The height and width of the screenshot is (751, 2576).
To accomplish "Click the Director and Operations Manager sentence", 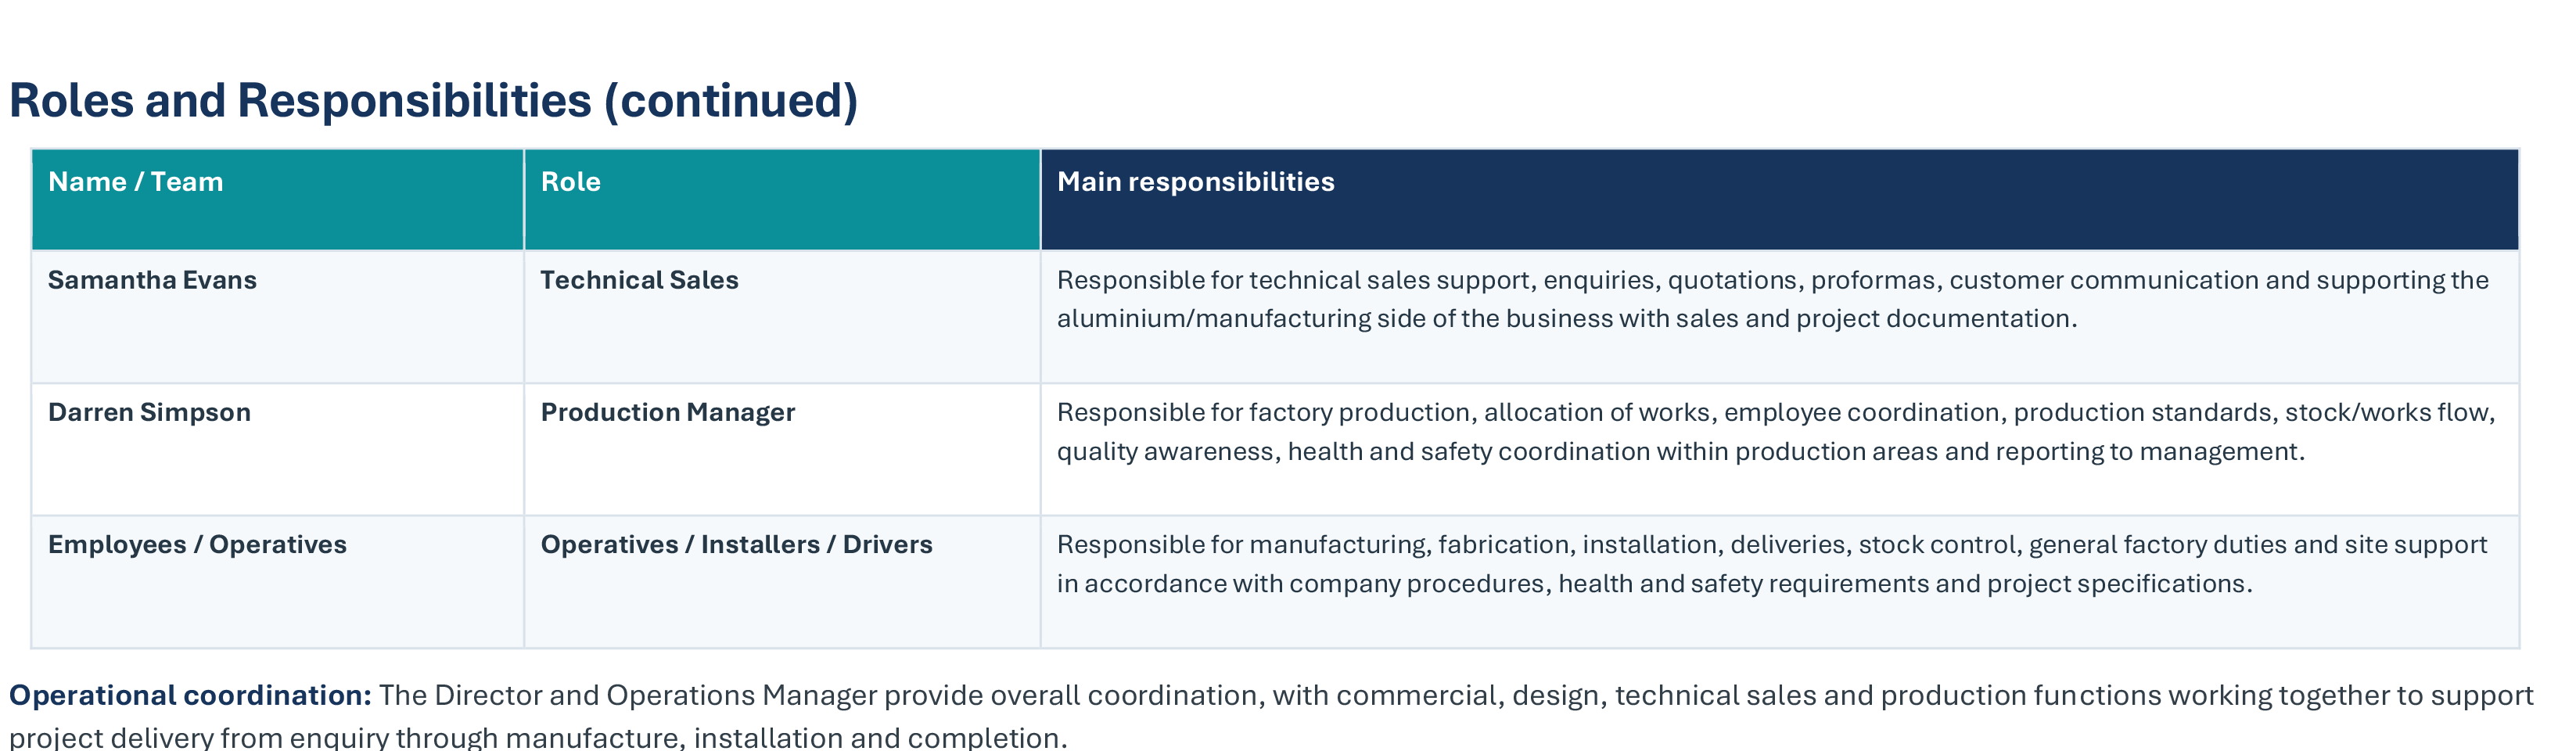I will (1271, 716).
